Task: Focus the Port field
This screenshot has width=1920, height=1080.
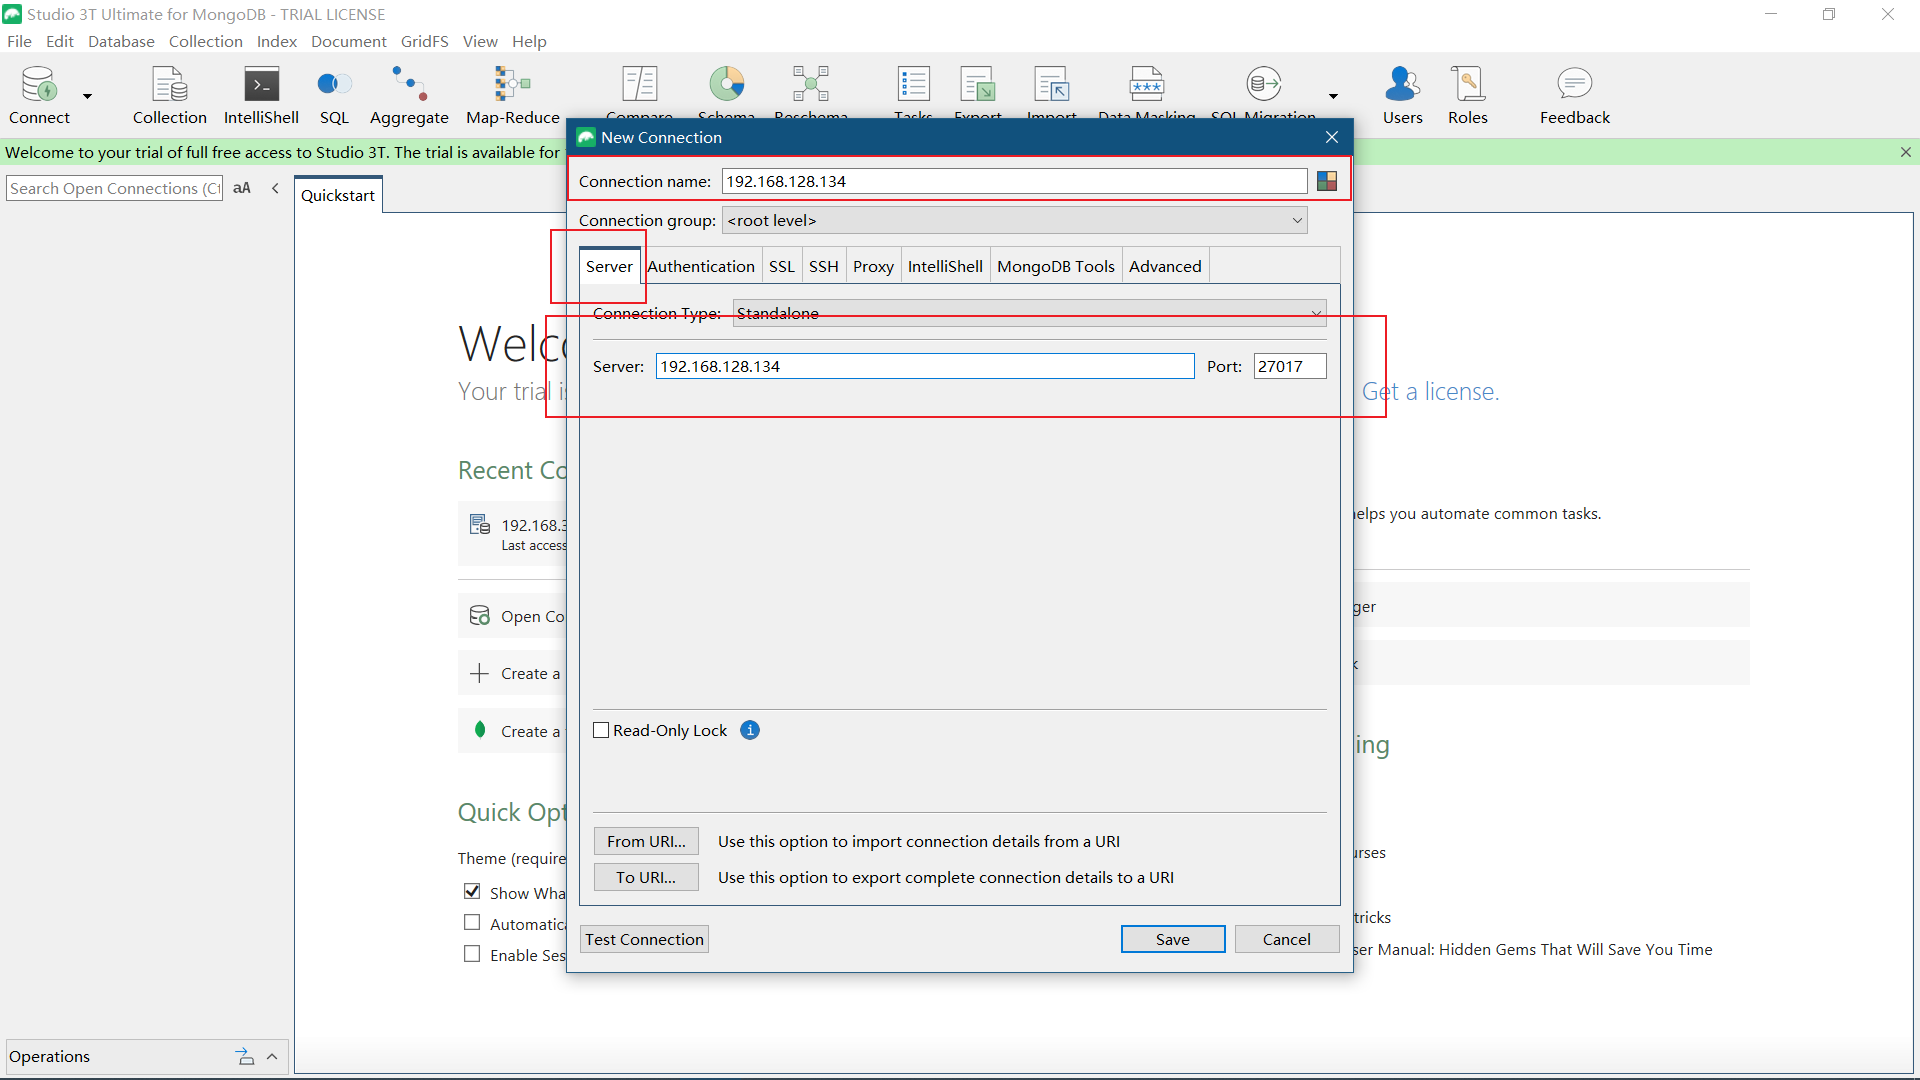Action: 1290,366
